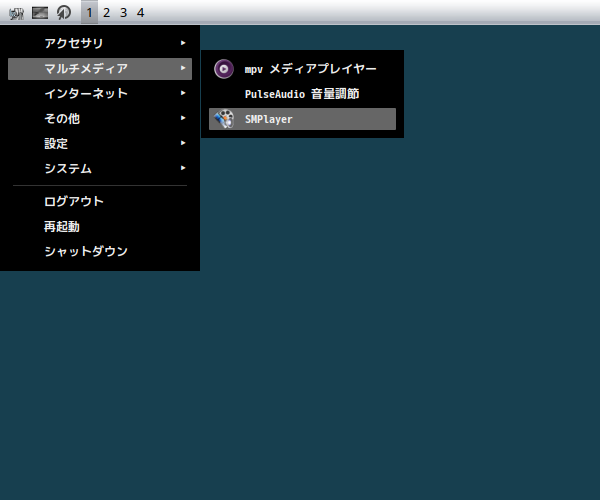The width and height of the screenshot is (600, 500).
Task: Expand arrow next to マルチメディア
Action: click(x=183, y=68)
